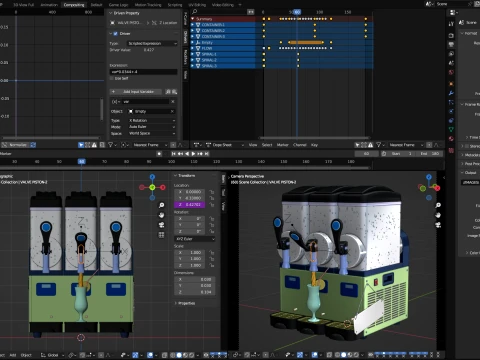Click the Drivers editor filter funnel icon
The width and height of the screenshot is (480, 360).
[x=110, y=145]
